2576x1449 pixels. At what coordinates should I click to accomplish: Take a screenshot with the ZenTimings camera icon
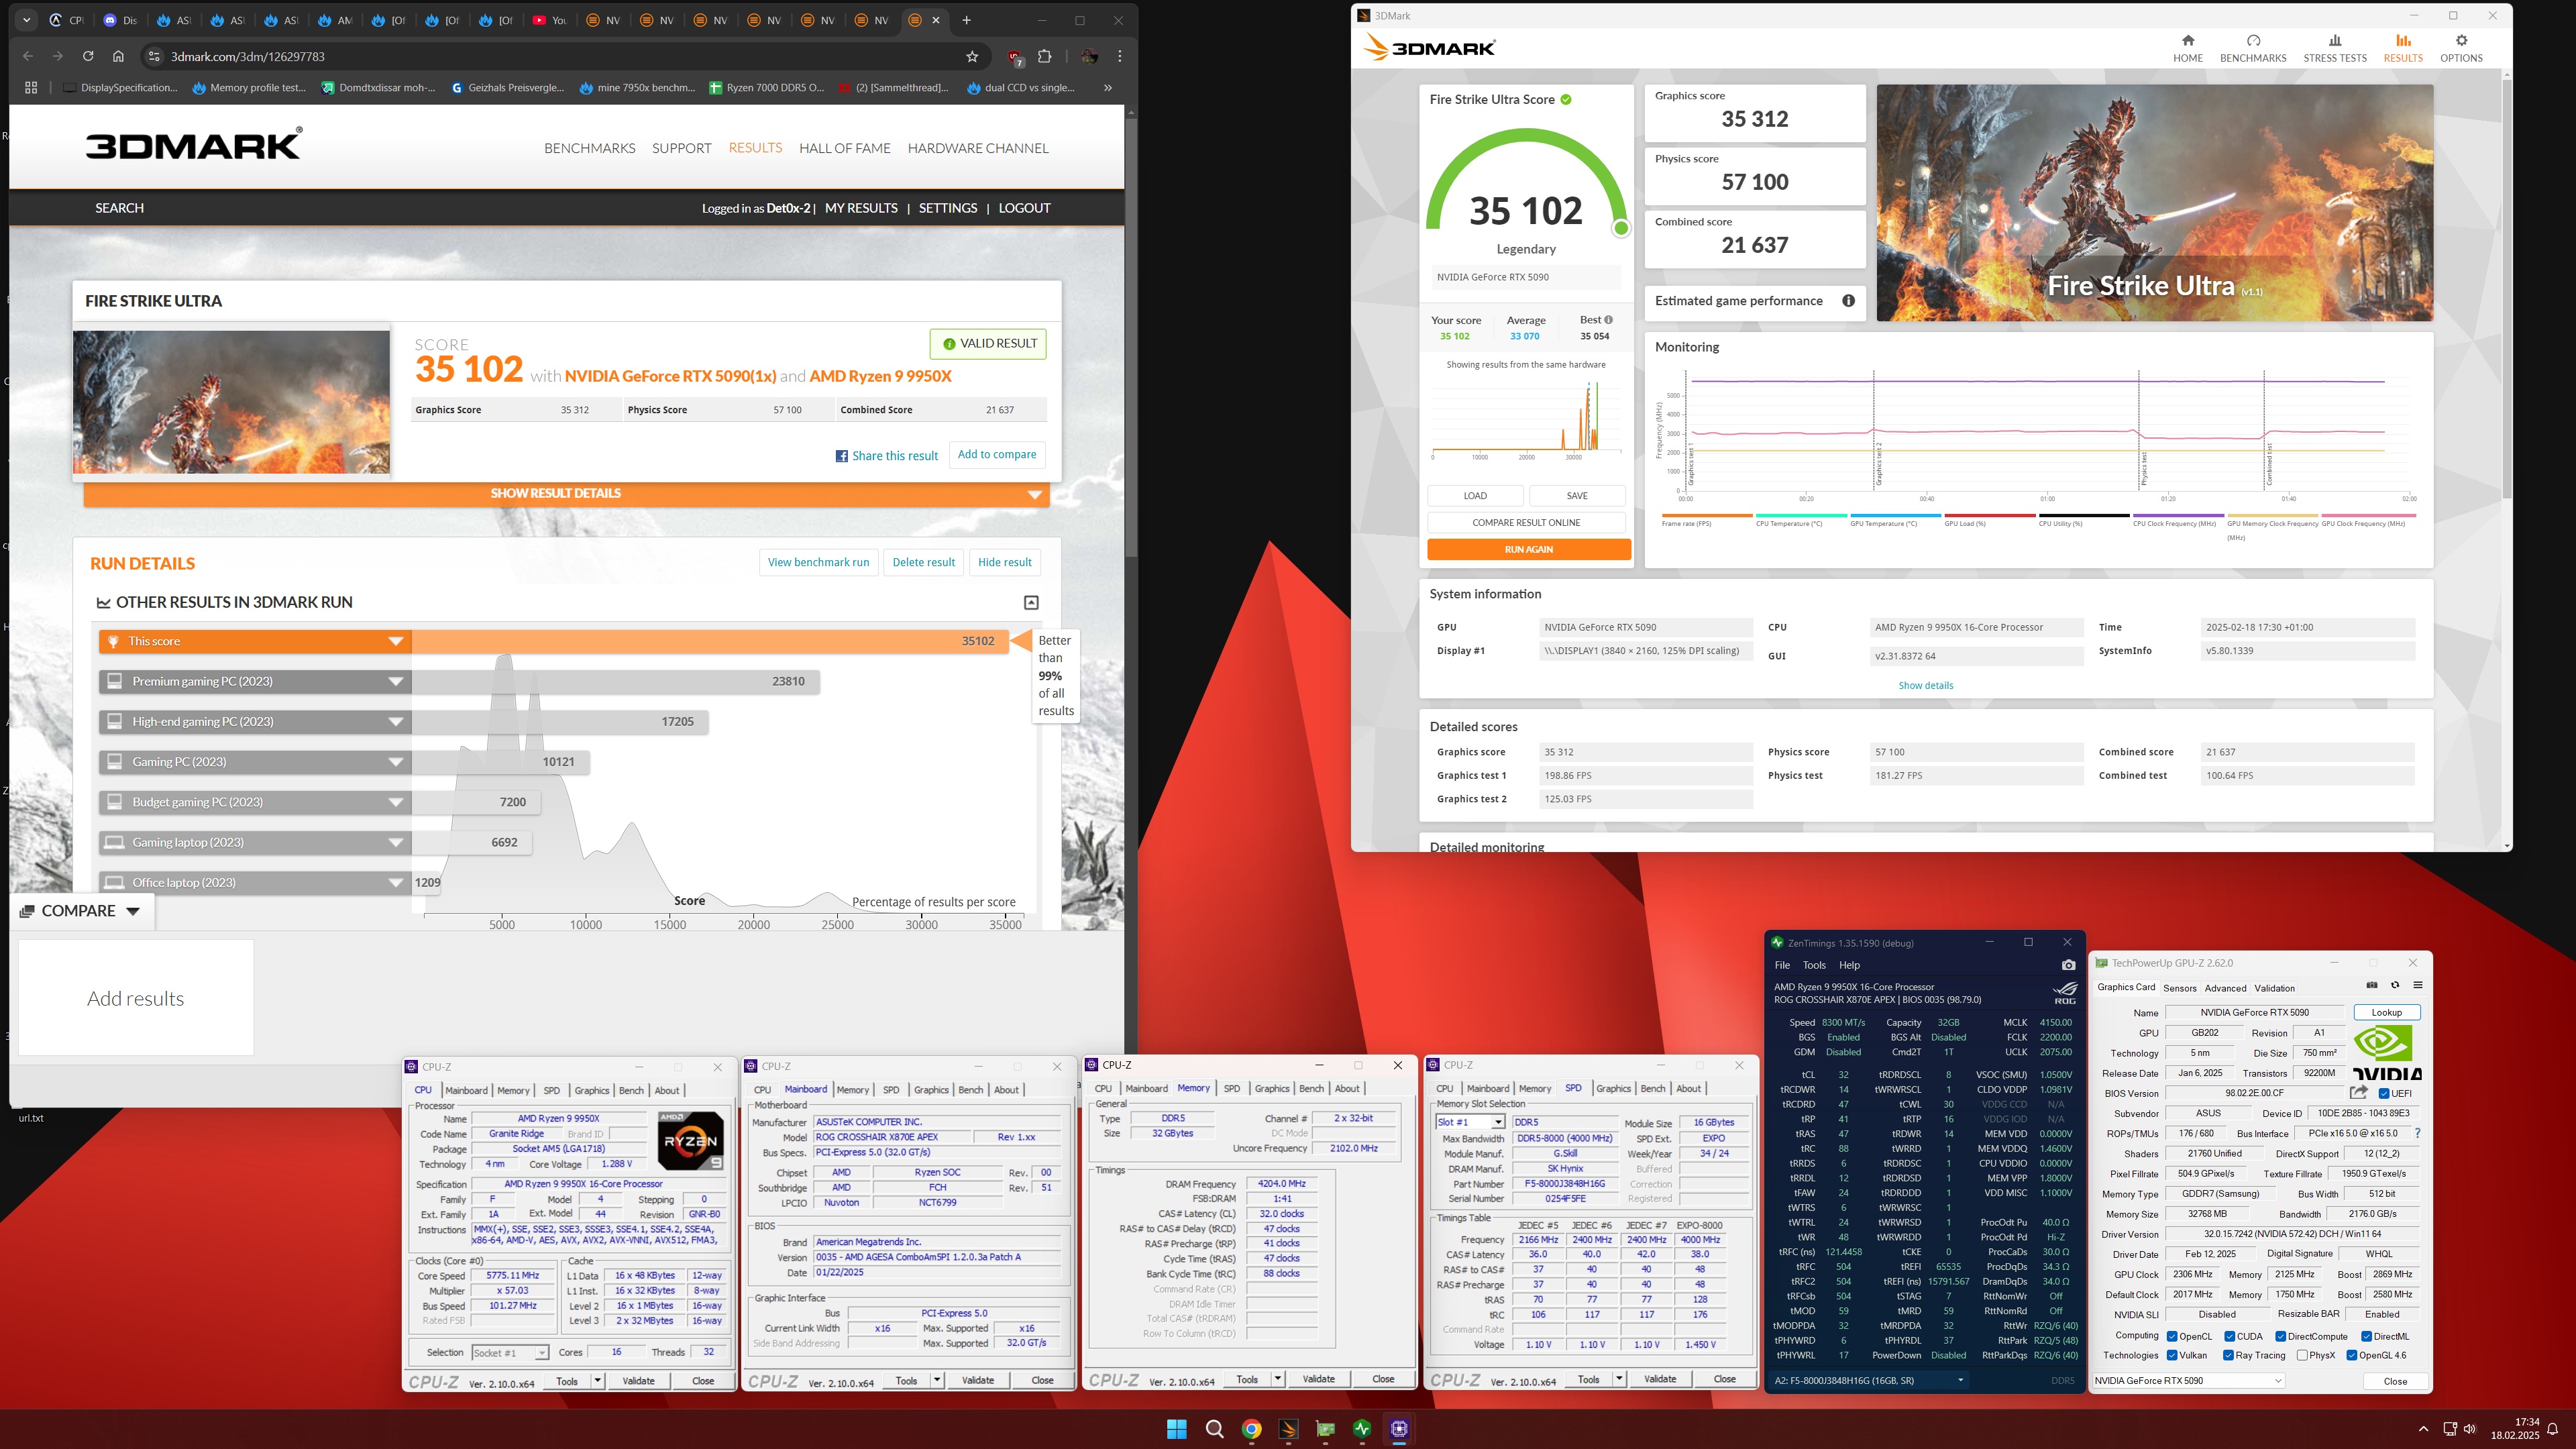2068,965
